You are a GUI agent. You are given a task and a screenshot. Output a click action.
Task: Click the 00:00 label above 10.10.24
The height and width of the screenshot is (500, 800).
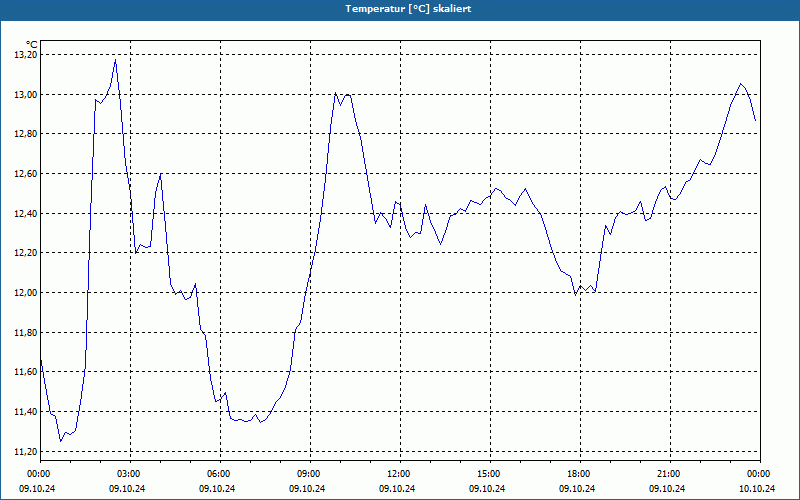(x=760, y=473)
